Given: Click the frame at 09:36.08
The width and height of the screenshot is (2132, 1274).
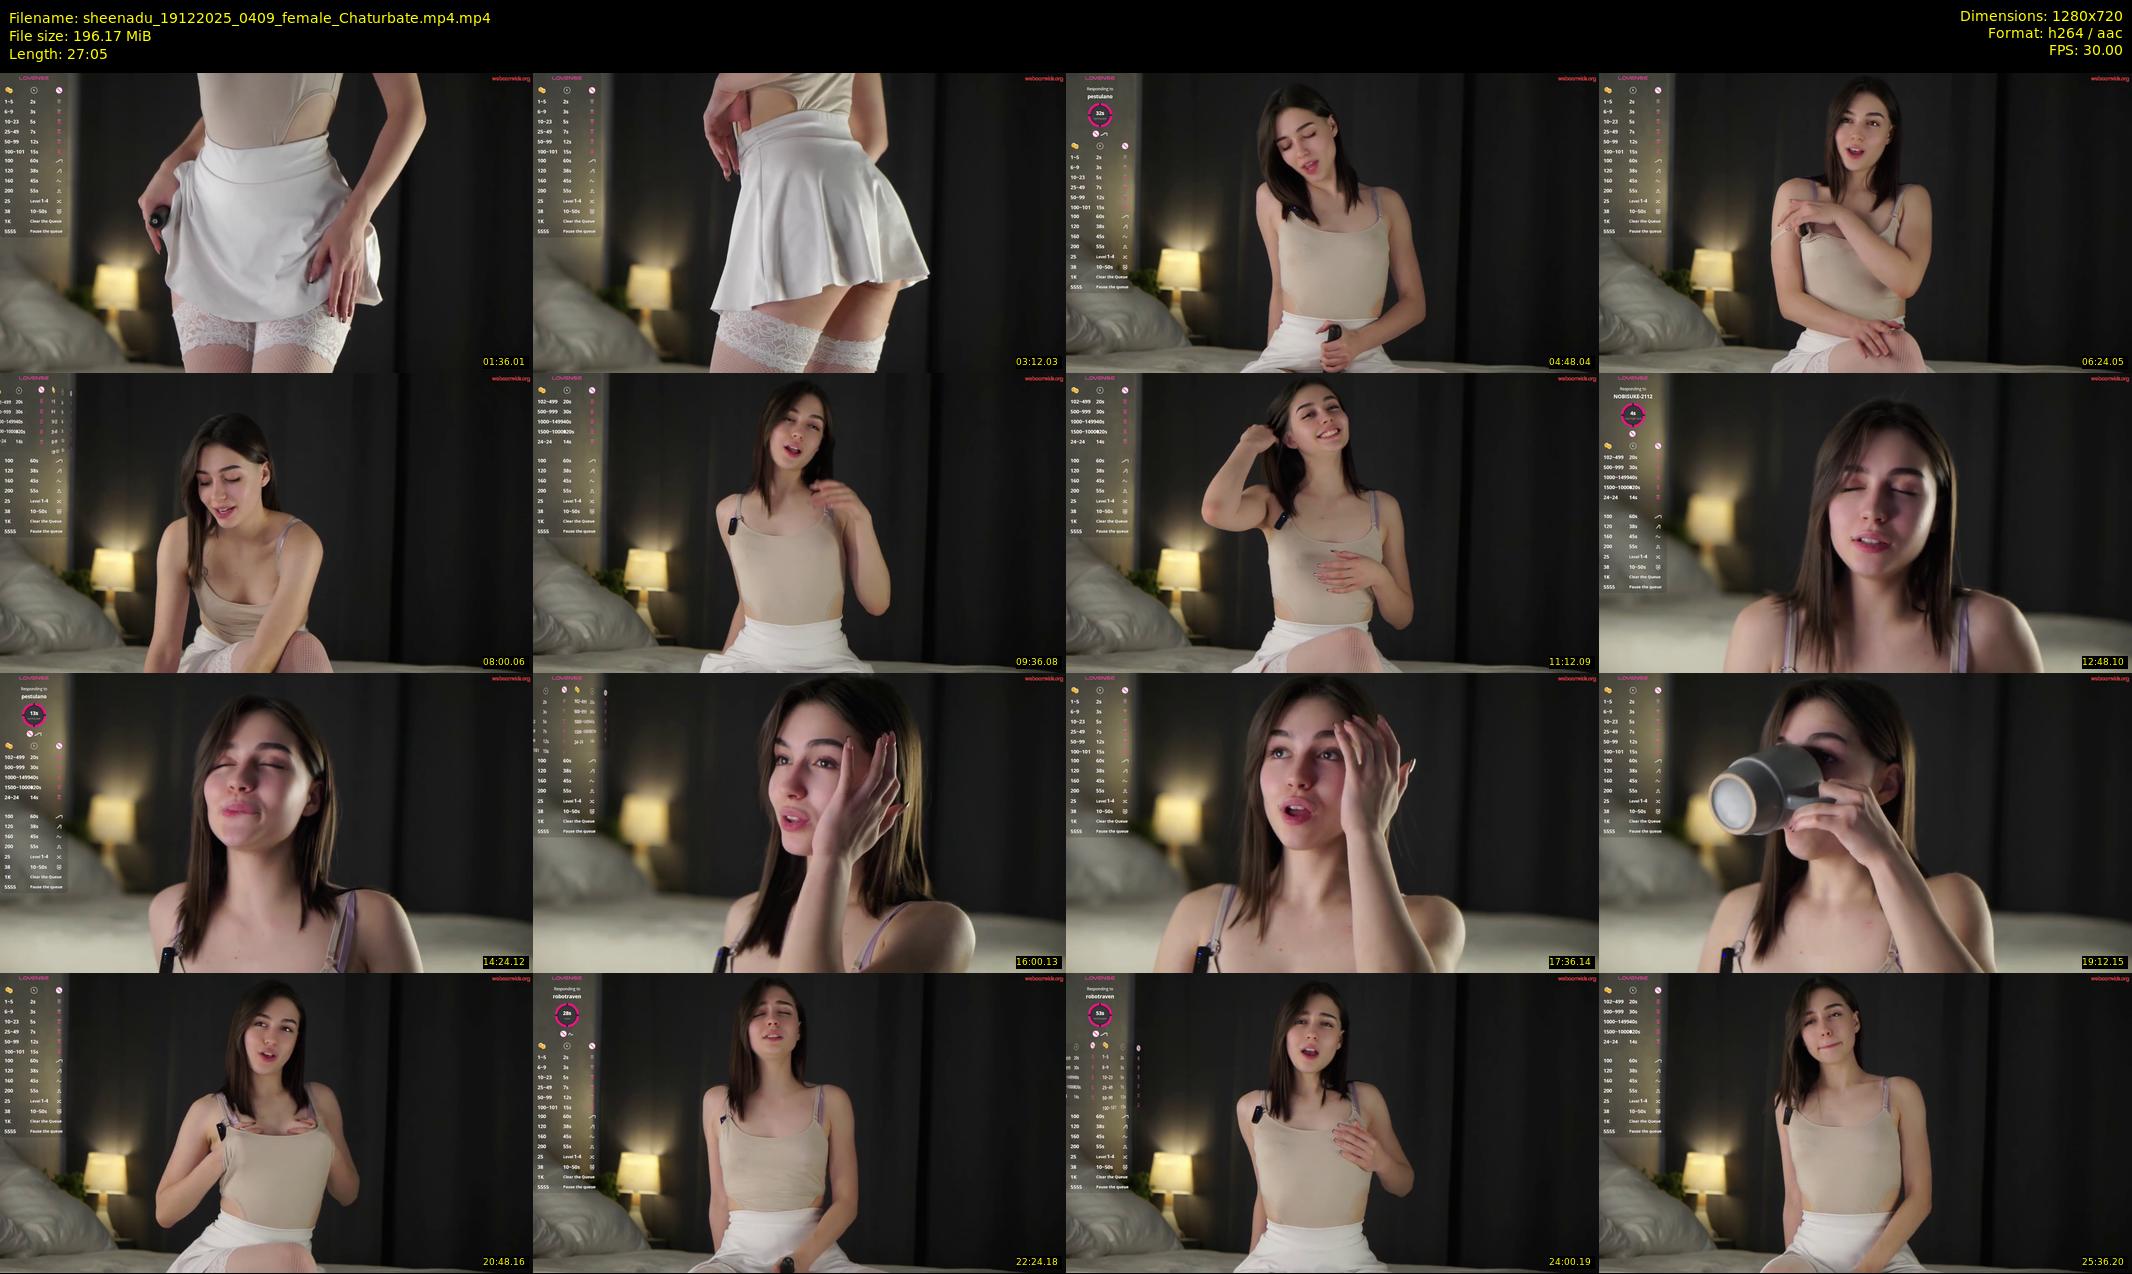Looking at the screenshot, I should (799, 522).
